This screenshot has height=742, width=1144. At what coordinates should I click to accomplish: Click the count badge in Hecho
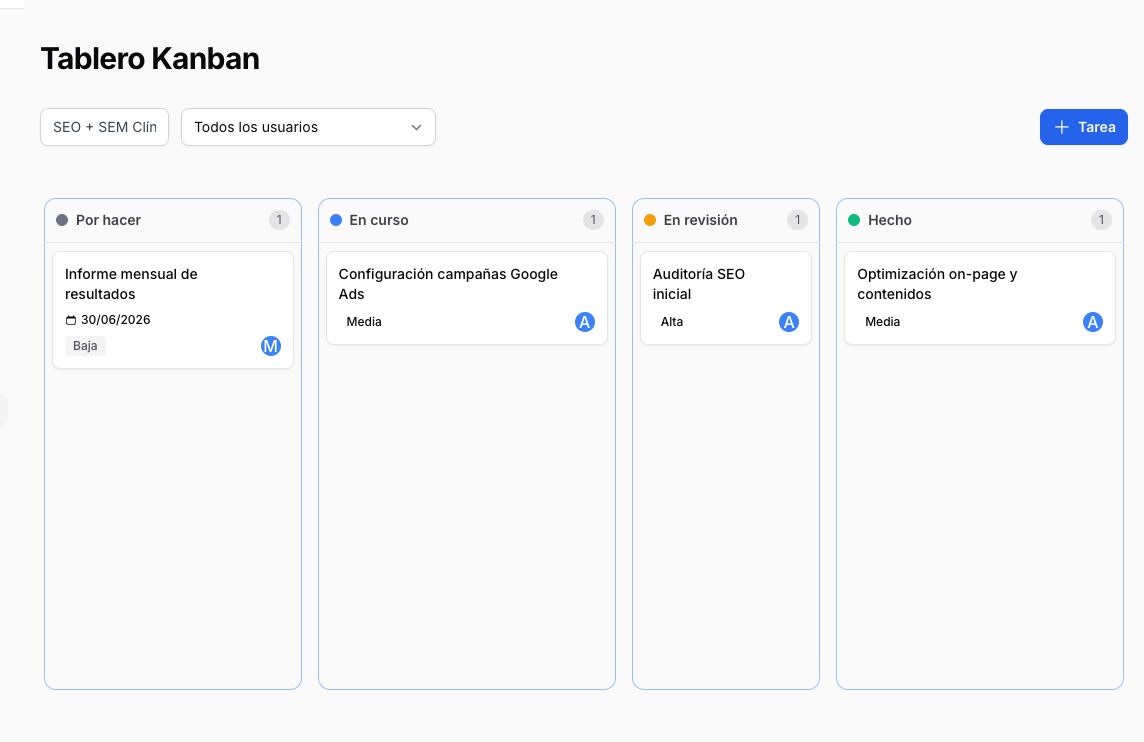pyautogui.click(x=1101, y=220)
